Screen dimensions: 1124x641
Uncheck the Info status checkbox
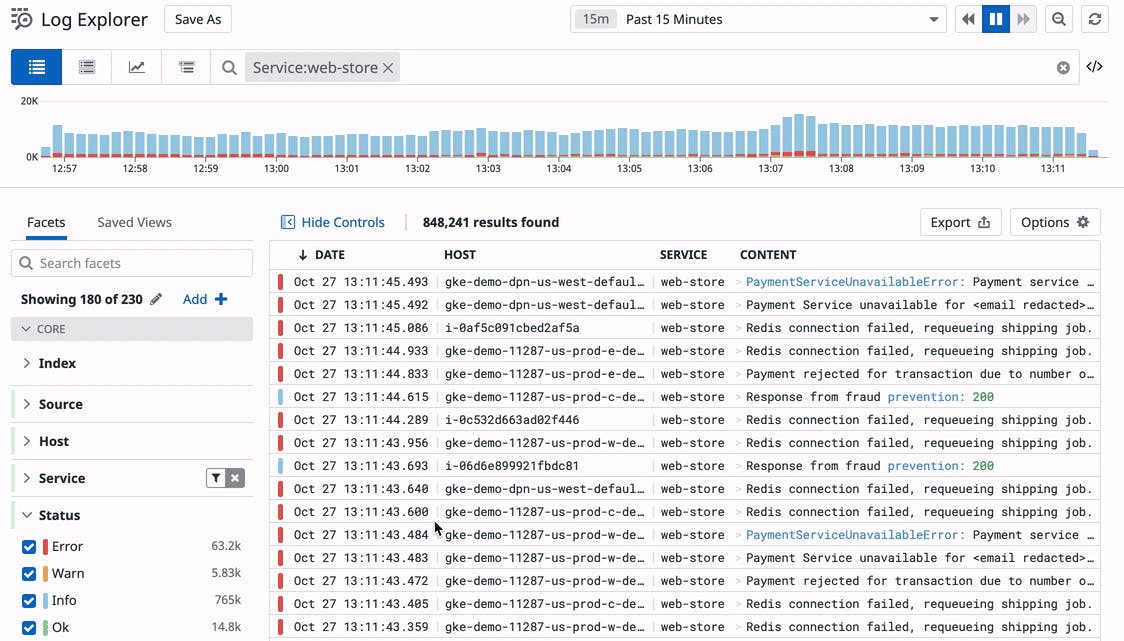[x=29, y=600]
